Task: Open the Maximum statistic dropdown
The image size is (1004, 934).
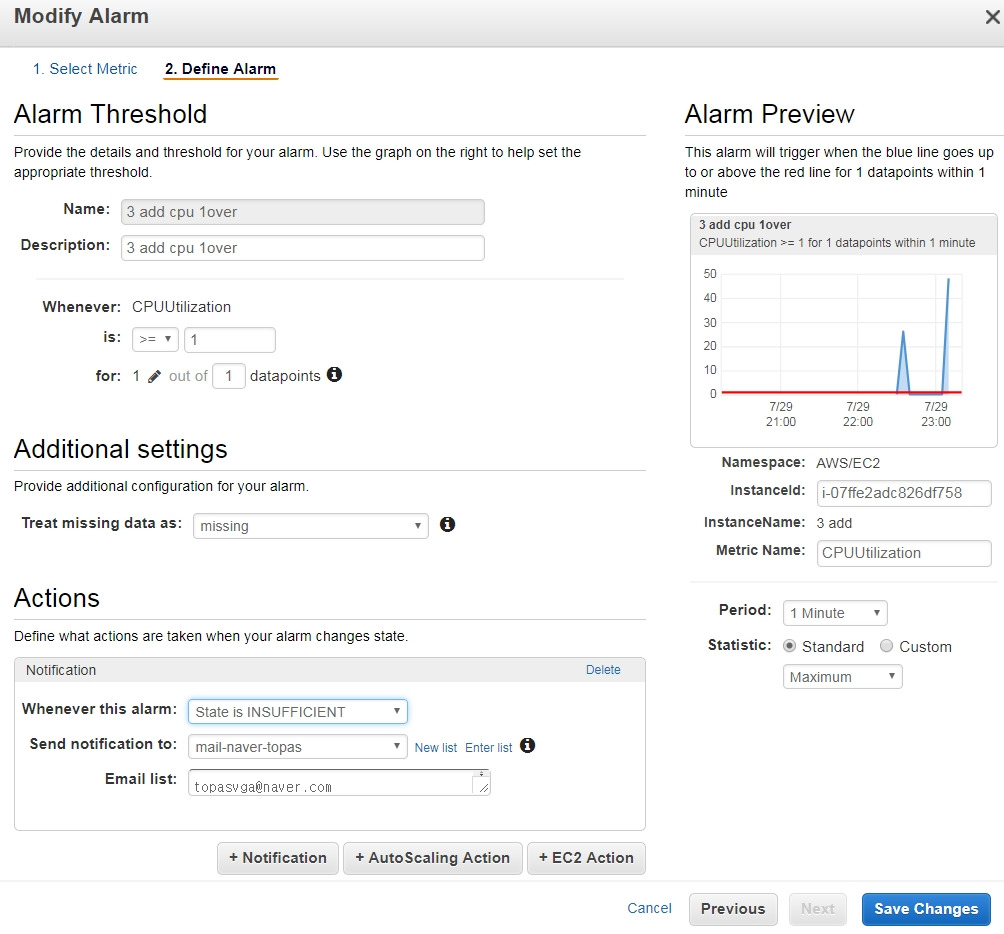Action: (843, 677)
